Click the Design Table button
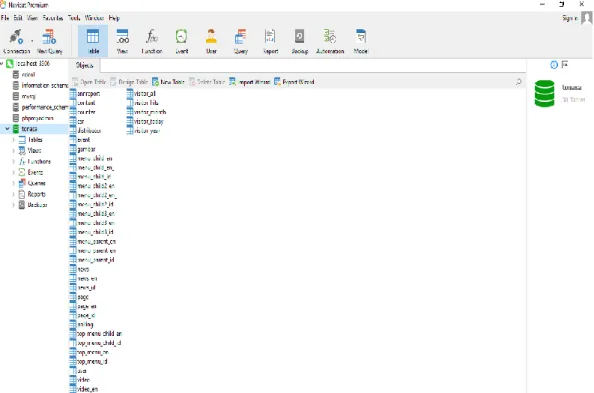 click(x=129, y=81)
